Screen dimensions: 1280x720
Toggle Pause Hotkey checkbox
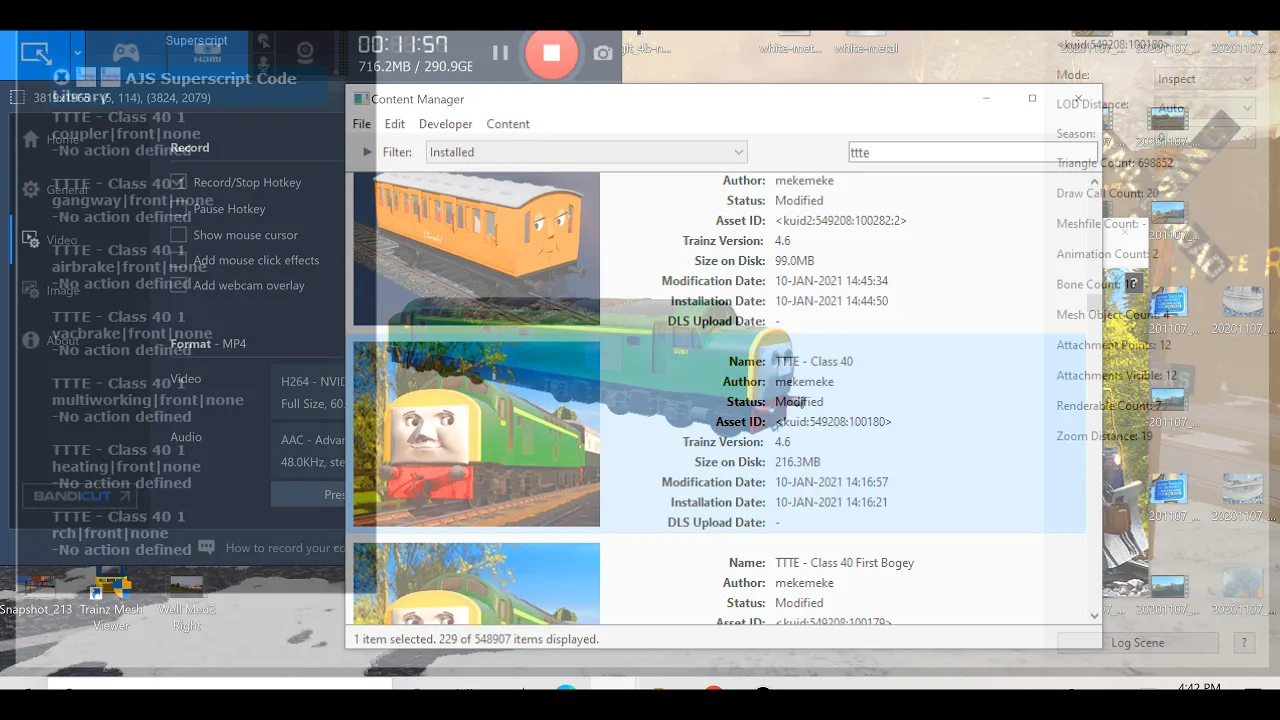pos(178,208)
